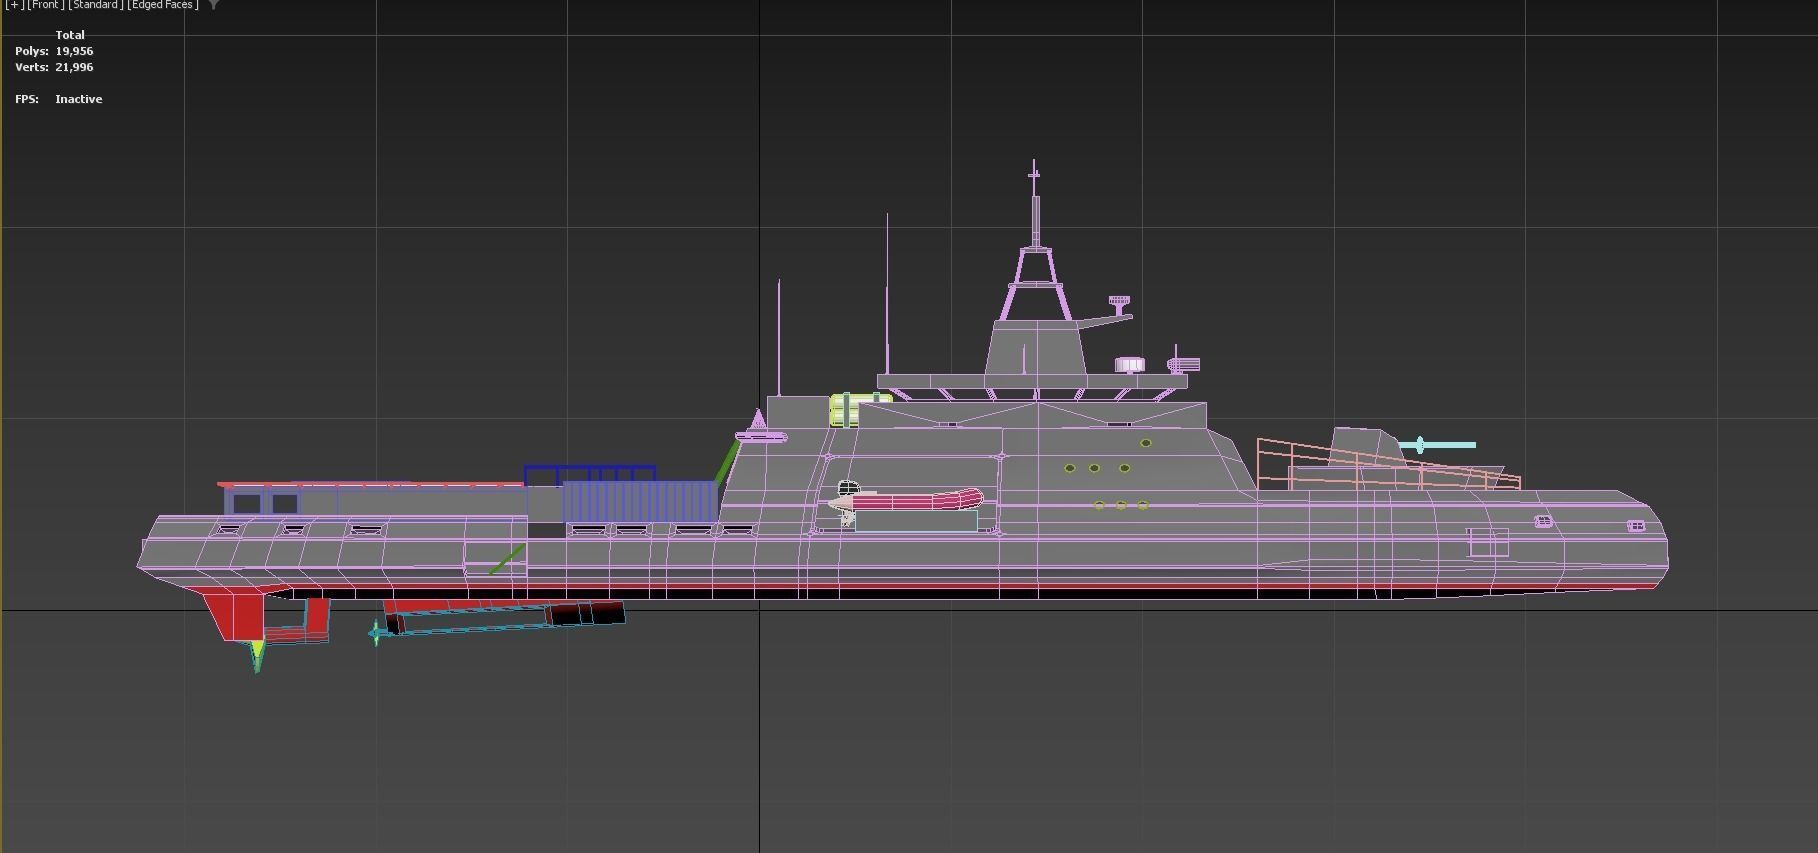Click the Polys count value 19,956
The height and width of the screenshot is (853, 1818).
74,51
